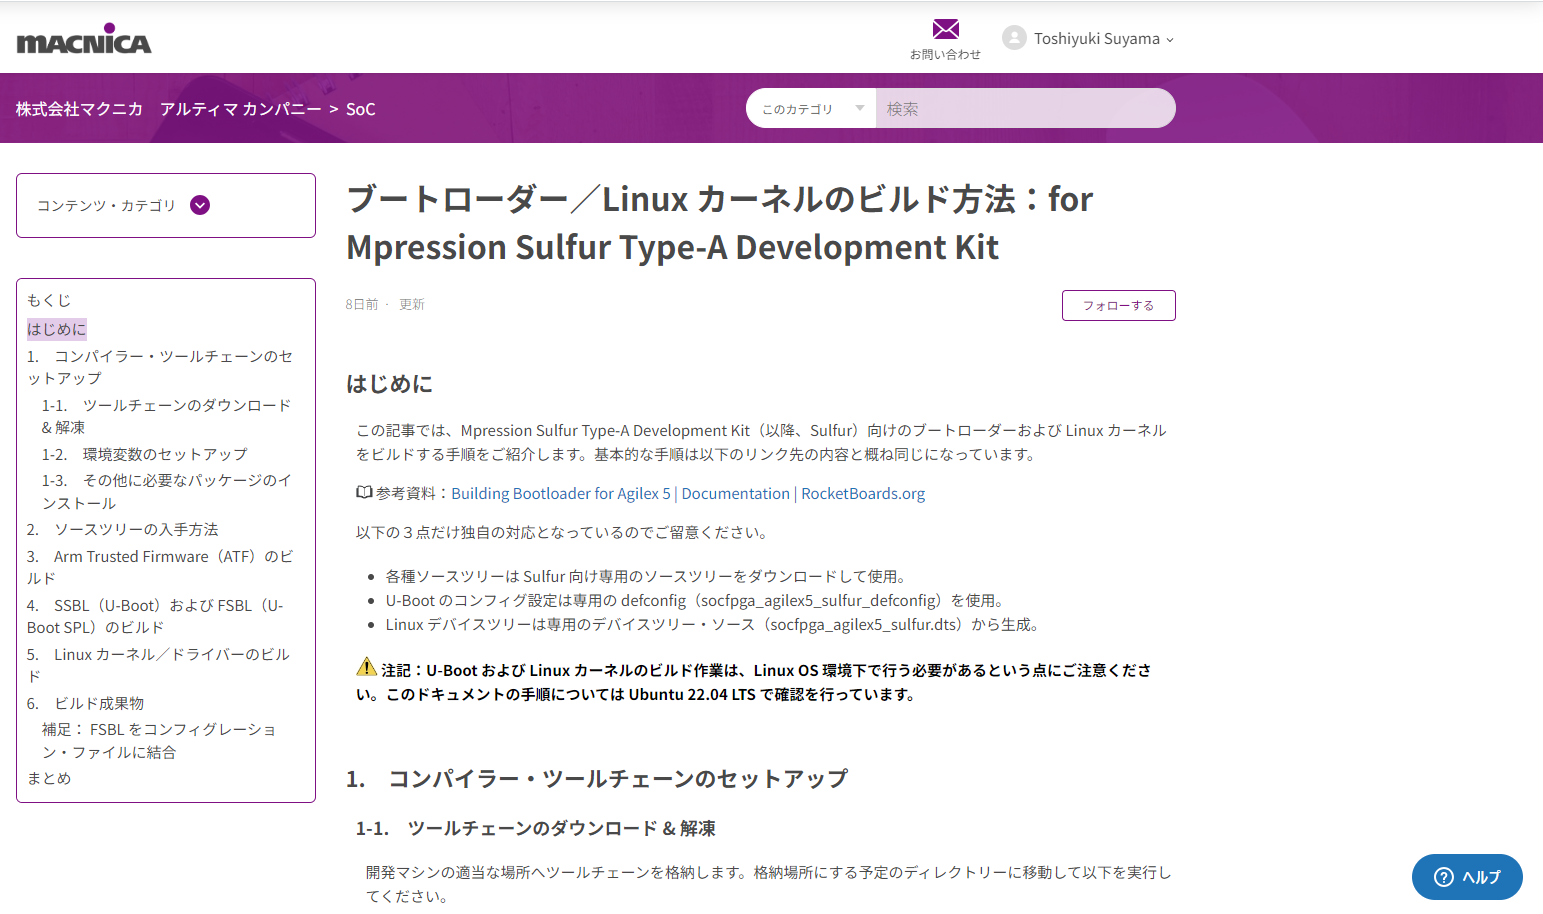Click the もくじ label

(49, 300)
